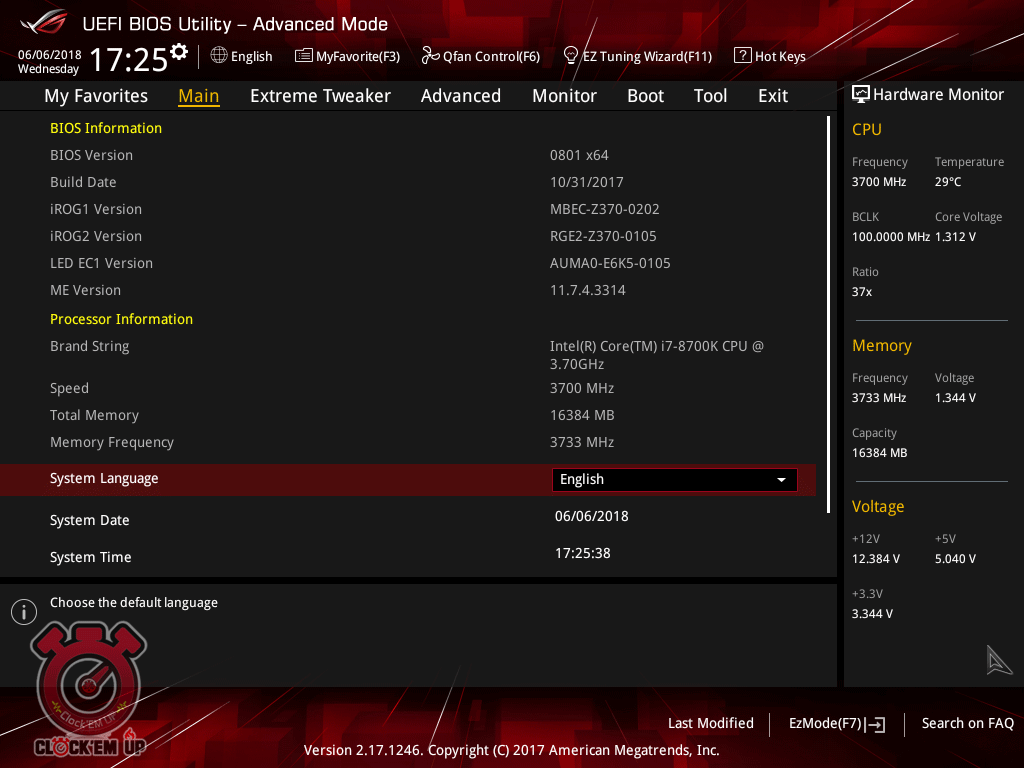Launch EZ Tuning Wizard lightbulb icon

point(571,56)
